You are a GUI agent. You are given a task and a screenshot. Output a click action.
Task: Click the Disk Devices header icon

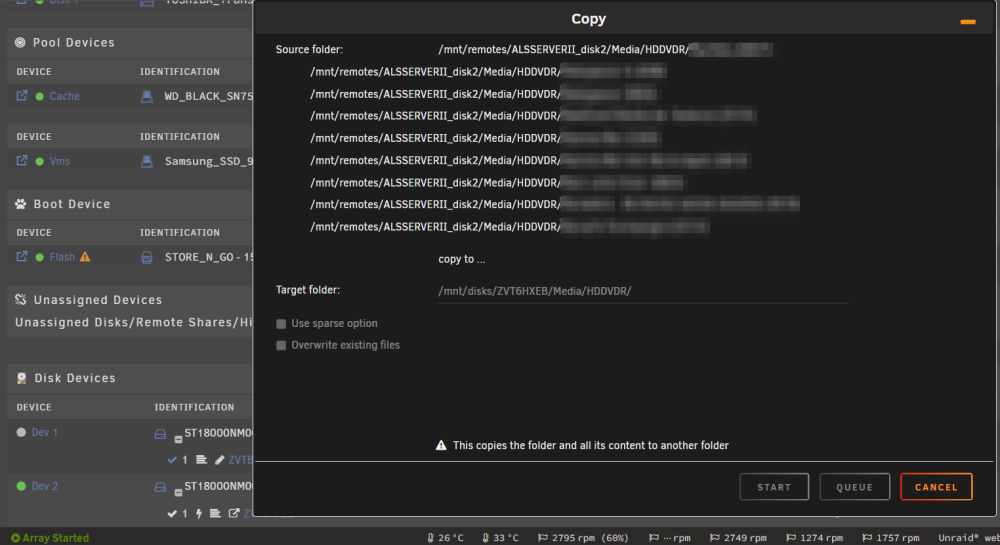(x=21, y=378)
